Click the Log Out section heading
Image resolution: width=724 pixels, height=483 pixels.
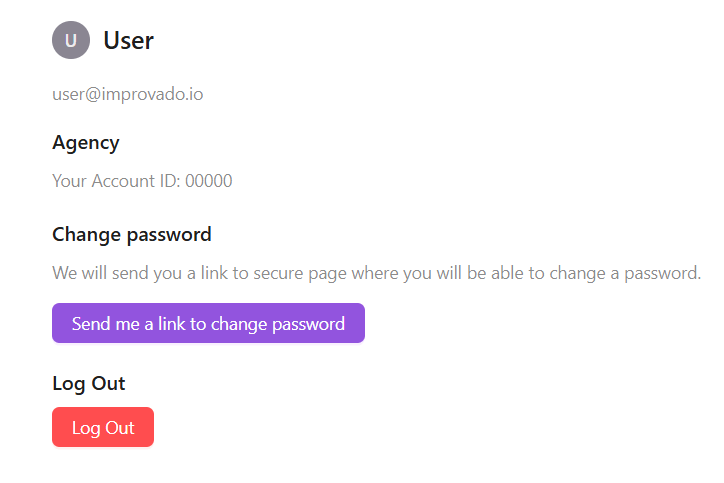pyautogui.click(x=89, y=383)
